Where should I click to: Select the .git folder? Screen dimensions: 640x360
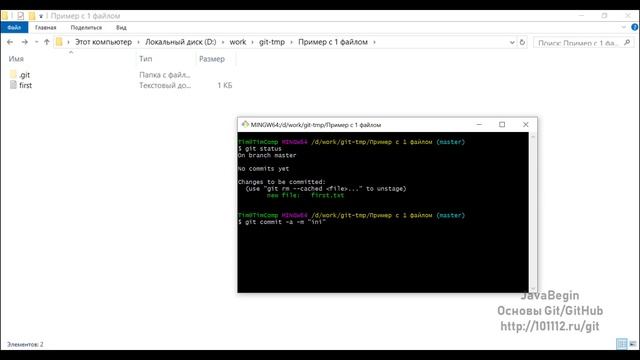tap(24, 75)
